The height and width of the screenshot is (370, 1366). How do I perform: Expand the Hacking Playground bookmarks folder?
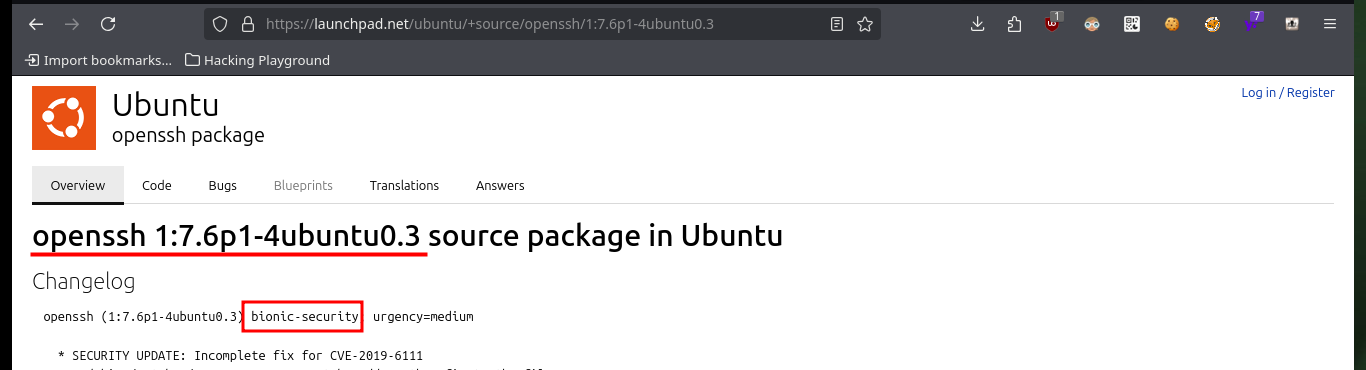pyautogui.click(x=258, y=60)
